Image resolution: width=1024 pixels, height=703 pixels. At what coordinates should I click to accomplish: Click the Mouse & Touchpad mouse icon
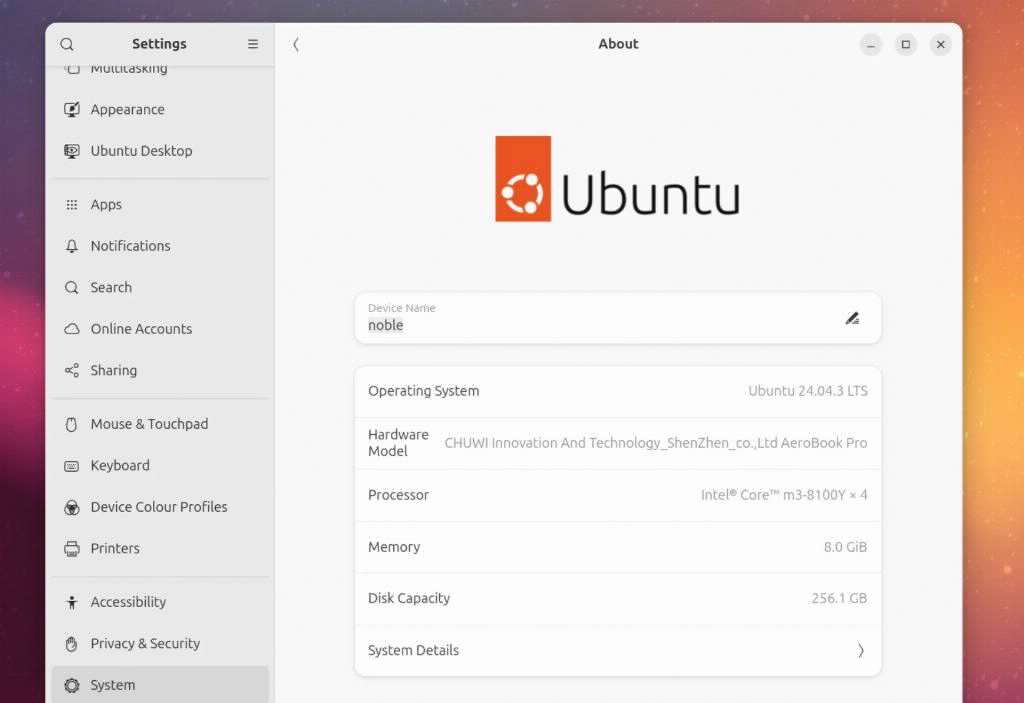(72, 424)
